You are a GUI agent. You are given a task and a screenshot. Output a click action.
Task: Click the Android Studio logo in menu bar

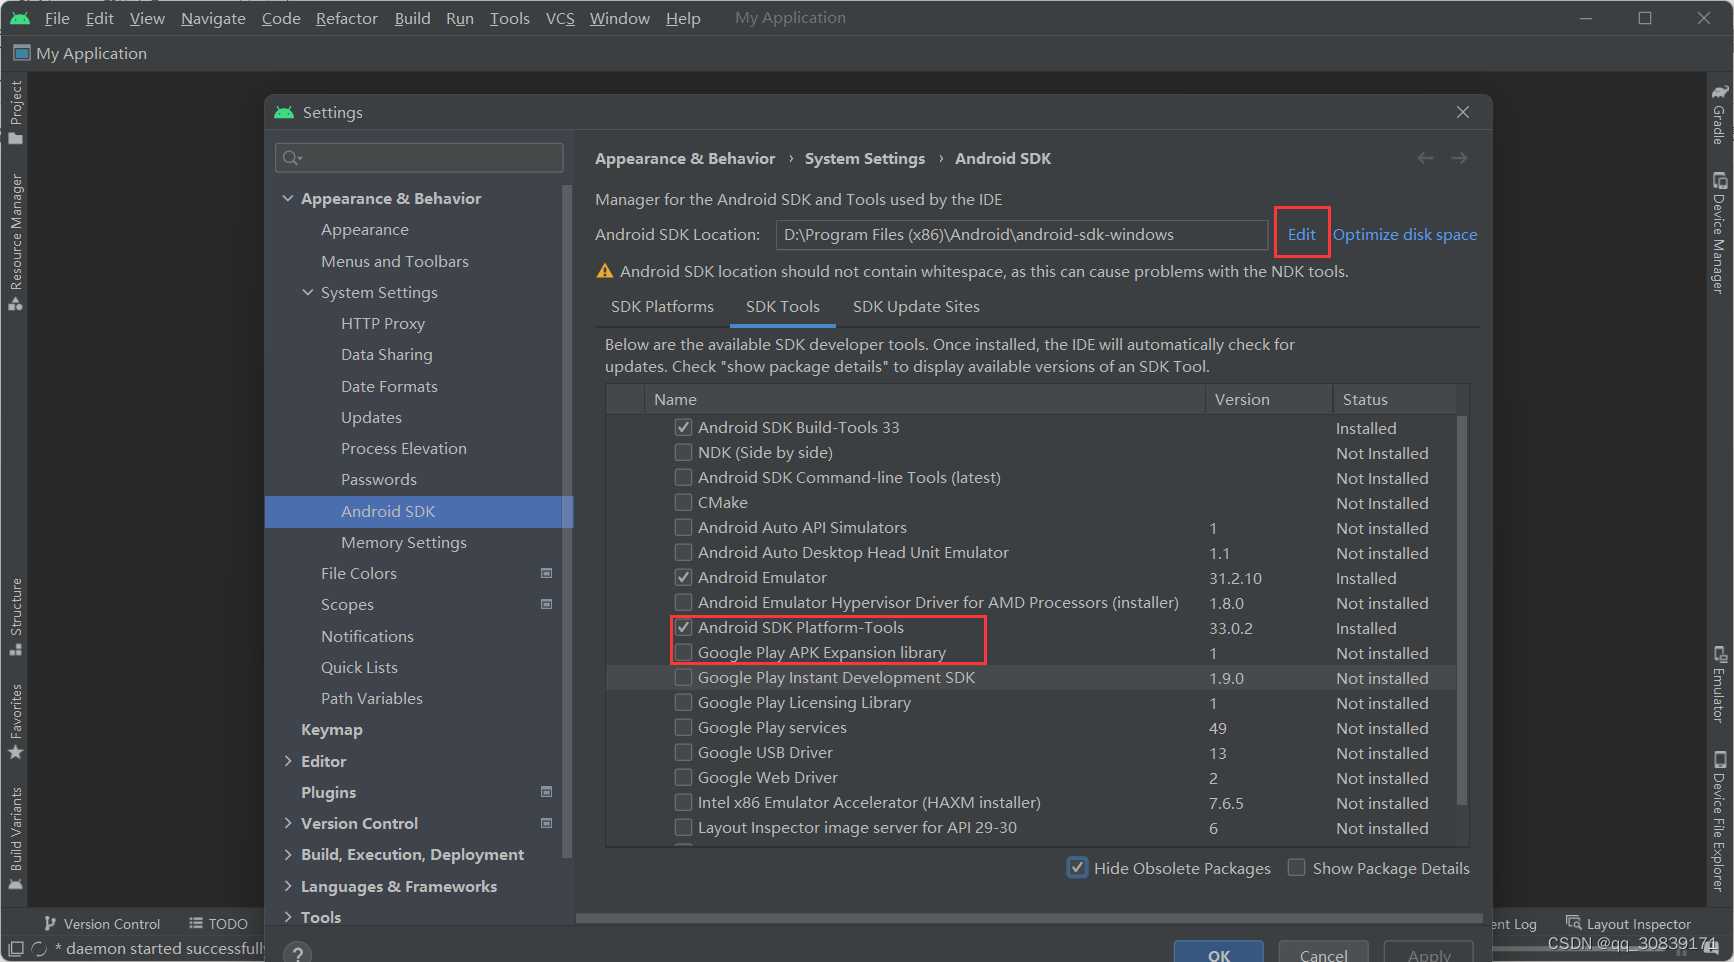tap(20, 18)
